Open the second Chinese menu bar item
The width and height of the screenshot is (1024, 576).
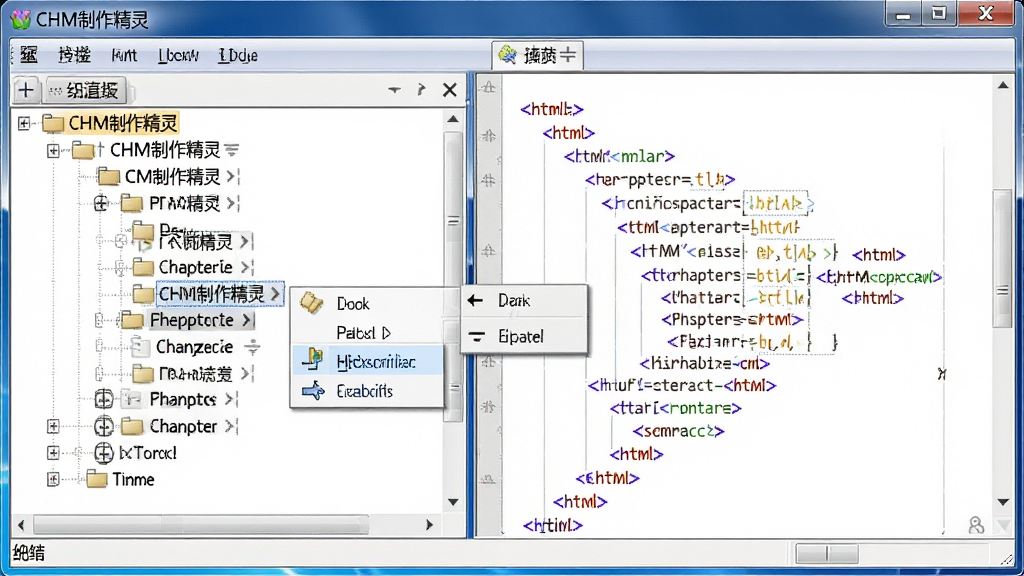(x=74, y=55)
